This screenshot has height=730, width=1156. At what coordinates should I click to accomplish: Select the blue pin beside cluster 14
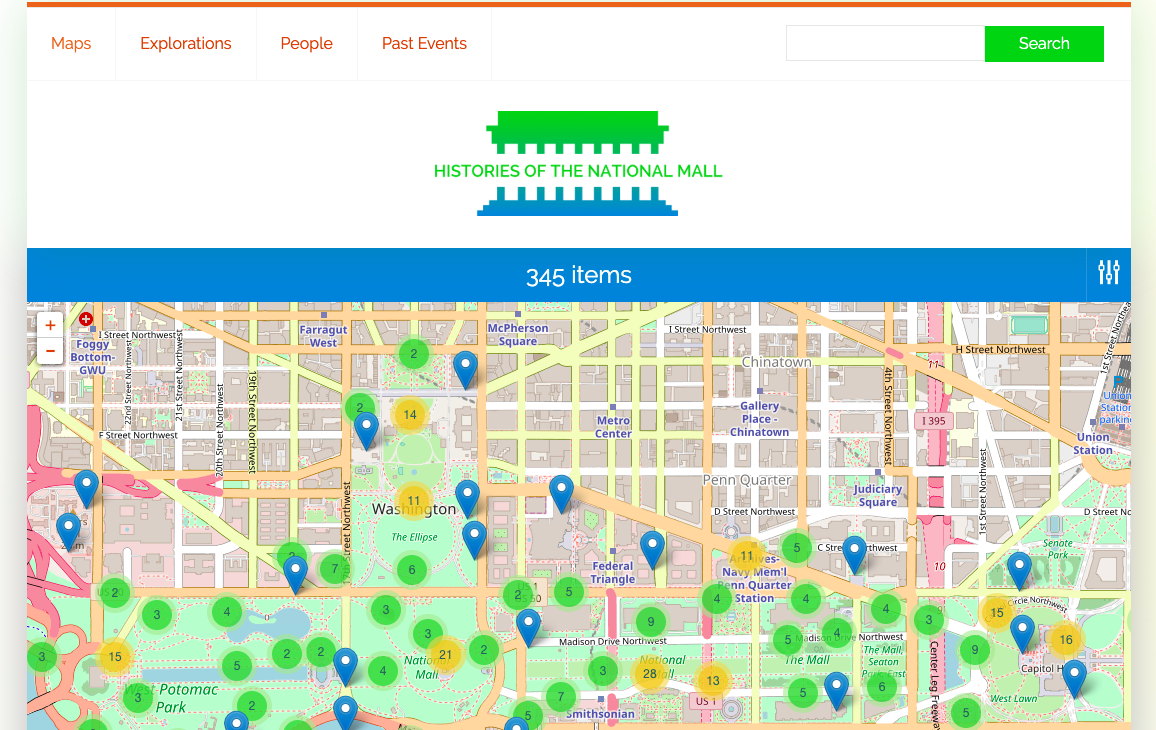click(366, 430)
